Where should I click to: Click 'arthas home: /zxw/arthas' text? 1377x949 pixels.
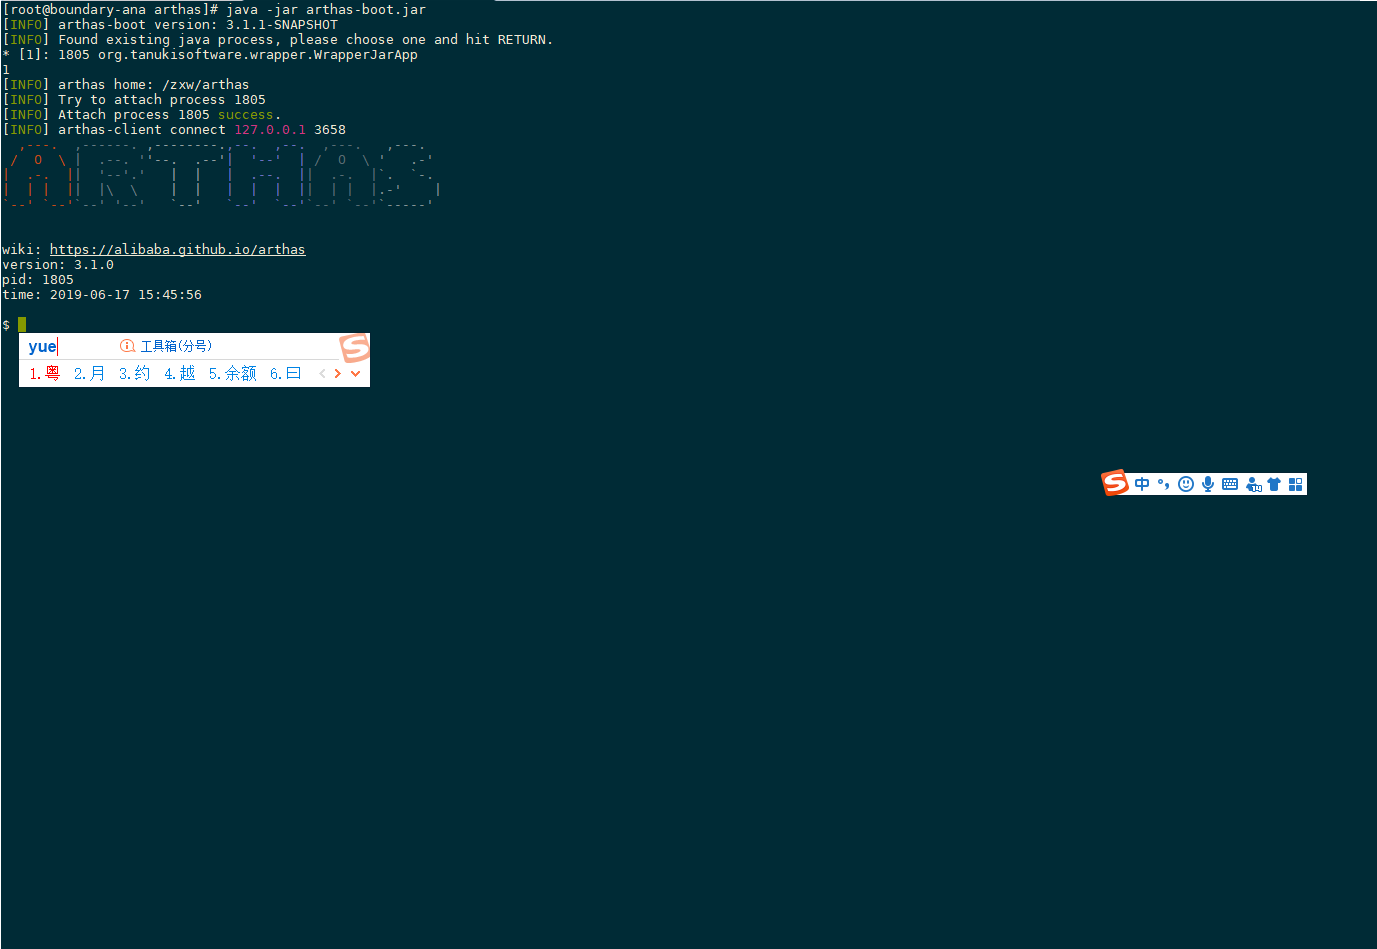pyautogui.click(x=154, y=85)
